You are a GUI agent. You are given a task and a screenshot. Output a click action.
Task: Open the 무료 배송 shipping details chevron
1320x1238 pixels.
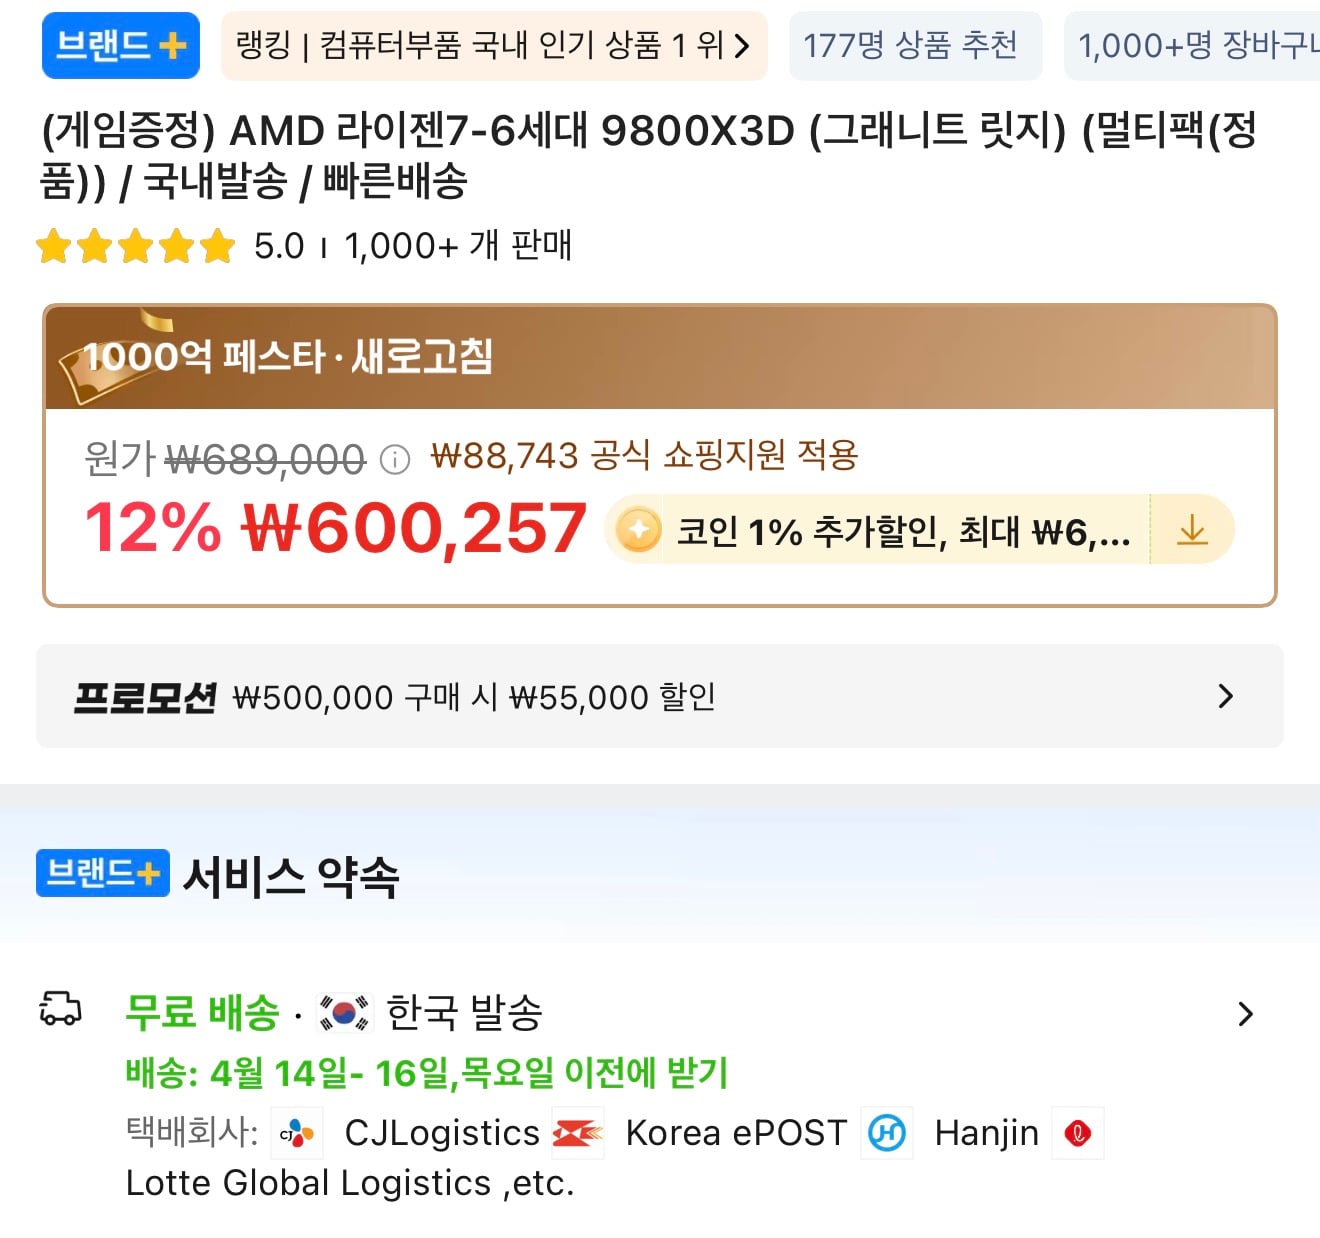pos(1246,1014)
